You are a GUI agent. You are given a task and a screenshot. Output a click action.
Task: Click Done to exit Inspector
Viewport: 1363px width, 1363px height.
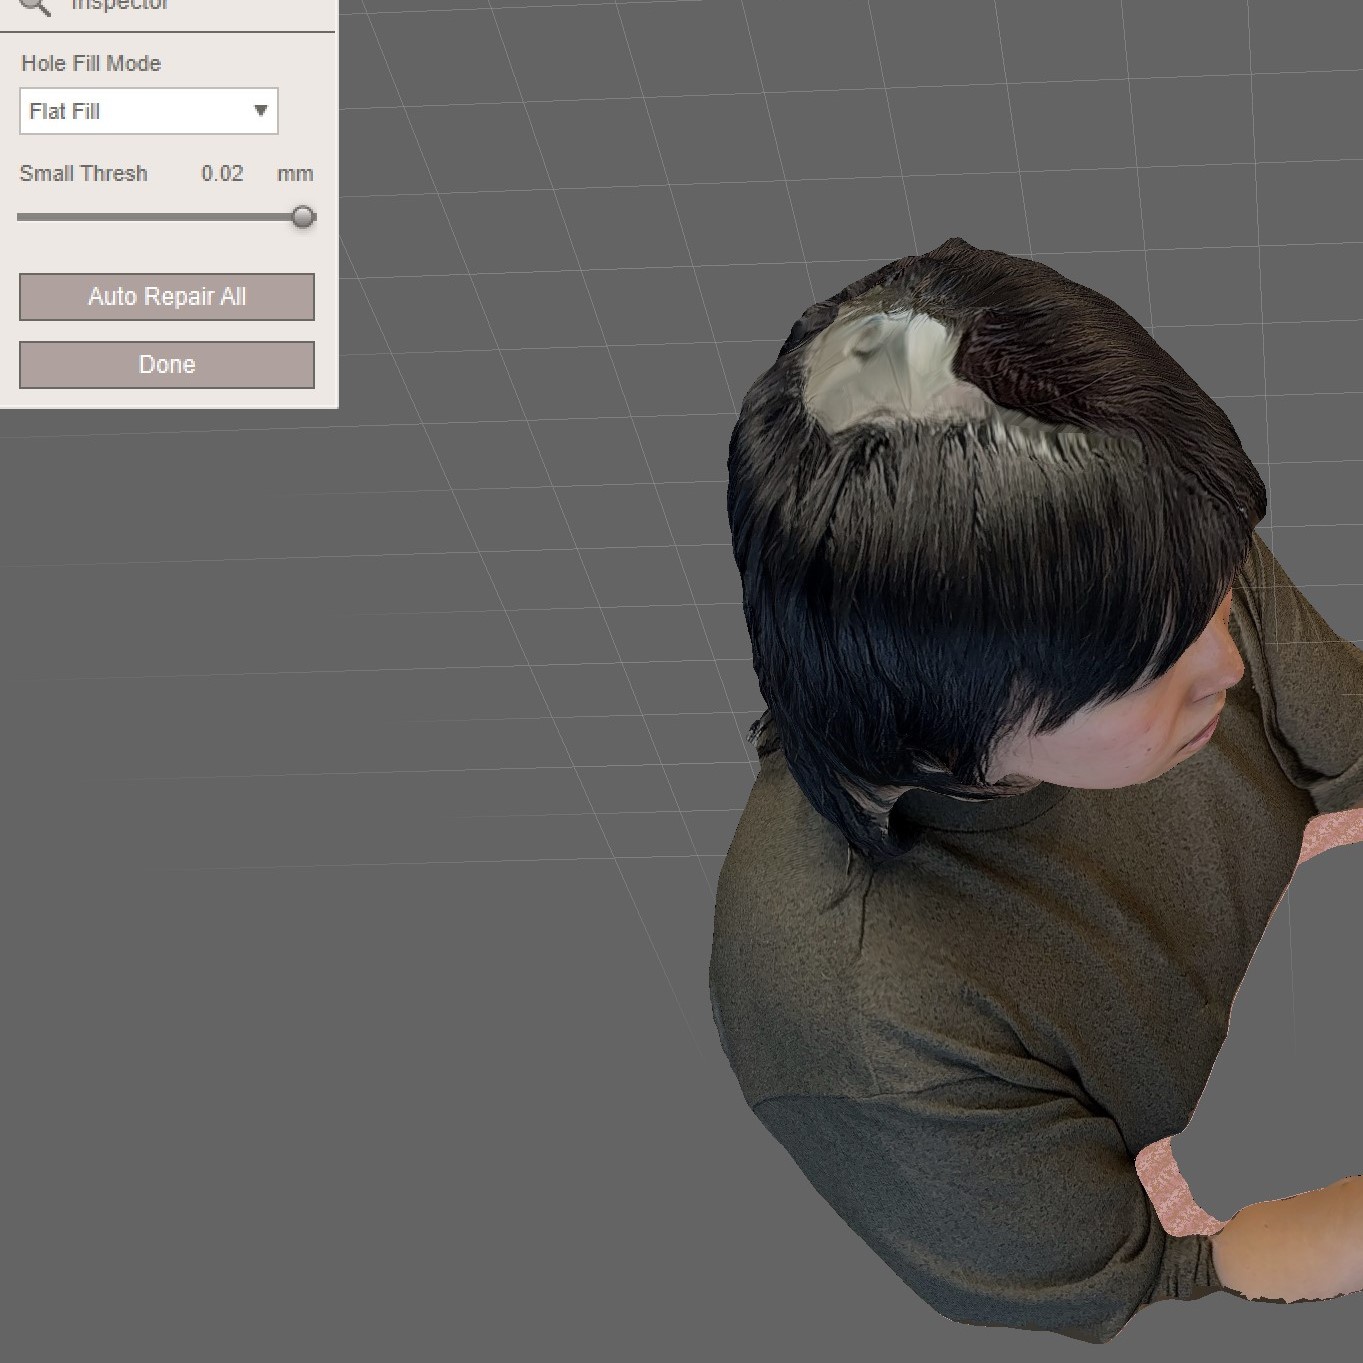[x=166, y=364]
